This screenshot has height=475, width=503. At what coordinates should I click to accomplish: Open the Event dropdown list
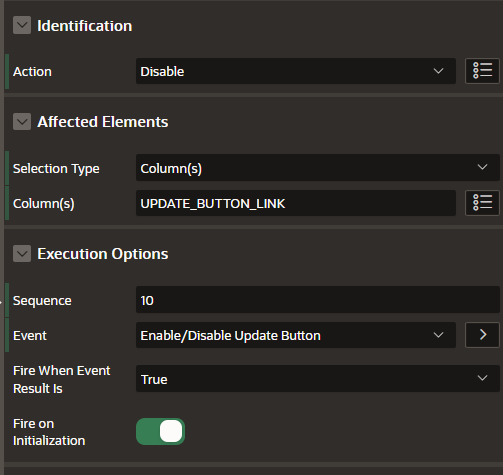click(x=296, y=335)
